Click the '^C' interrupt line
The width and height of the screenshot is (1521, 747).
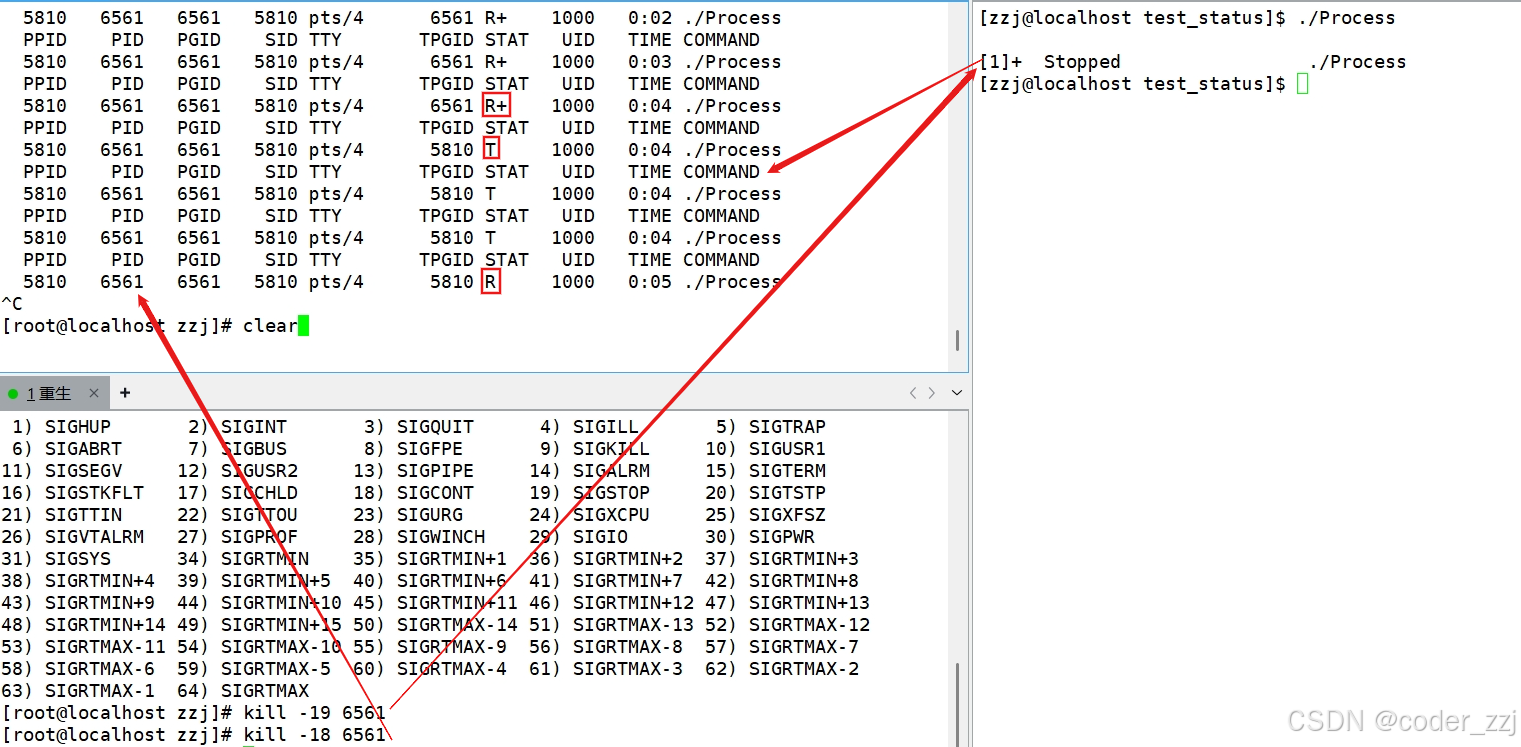(x=12, y=304)
